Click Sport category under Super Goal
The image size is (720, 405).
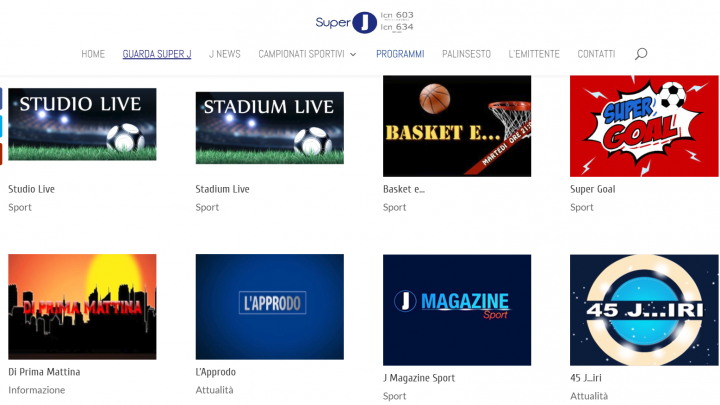[582, 208]
